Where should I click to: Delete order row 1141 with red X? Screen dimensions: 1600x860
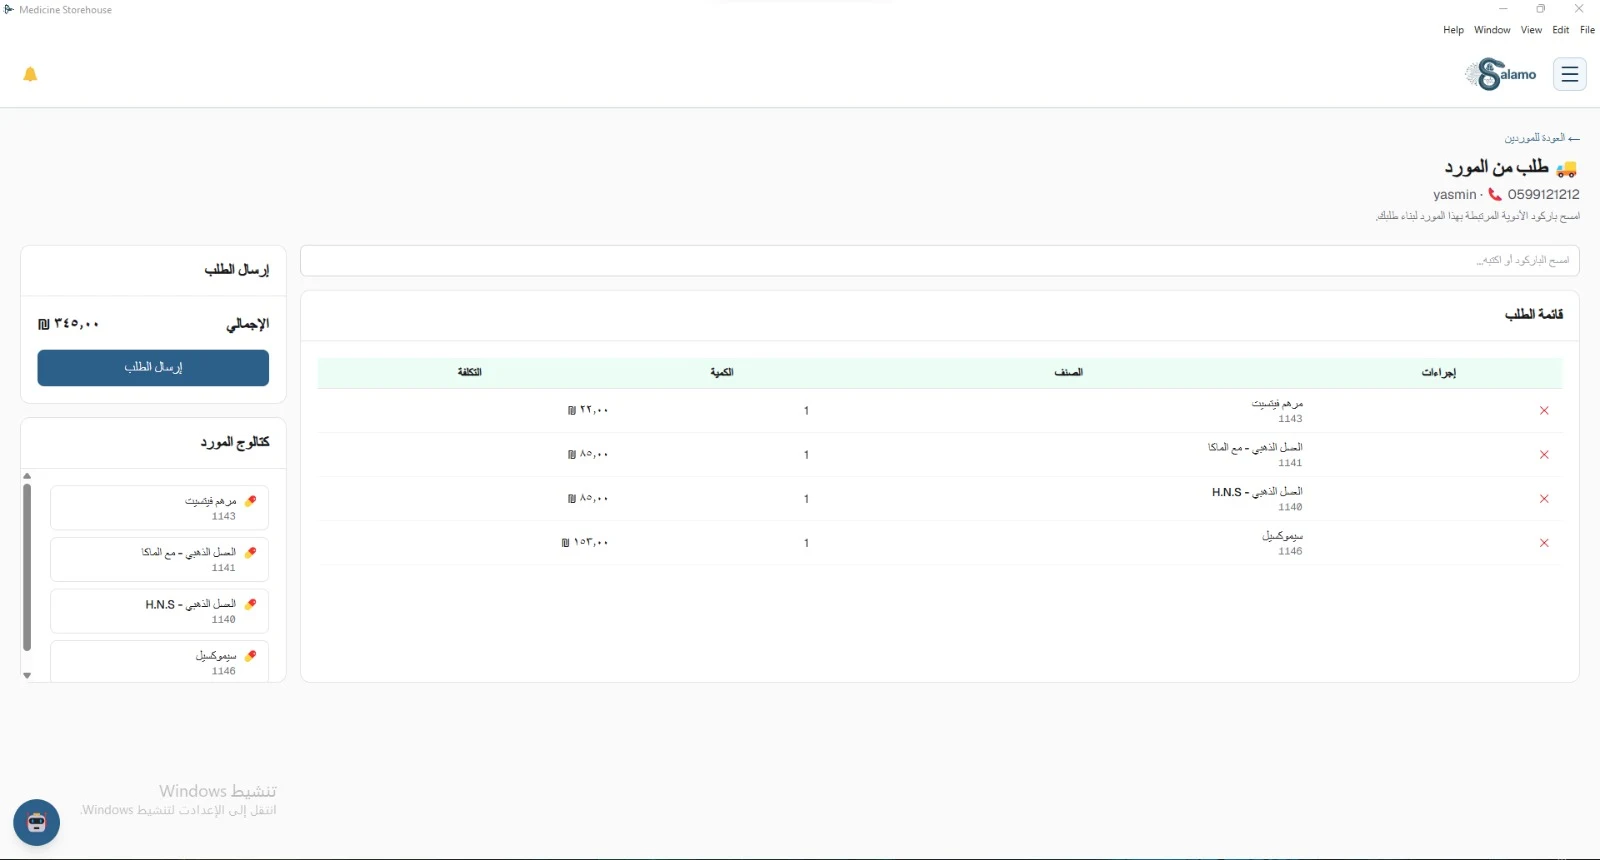coord(1544,455)
